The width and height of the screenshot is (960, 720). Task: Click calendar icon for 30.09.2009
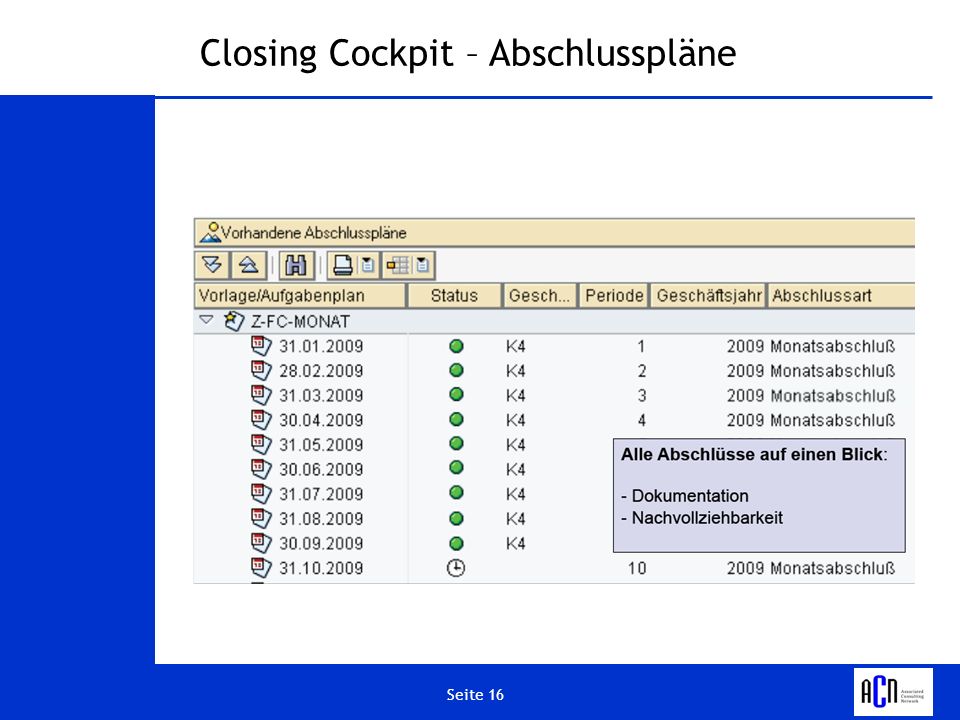tap(261, 542)
